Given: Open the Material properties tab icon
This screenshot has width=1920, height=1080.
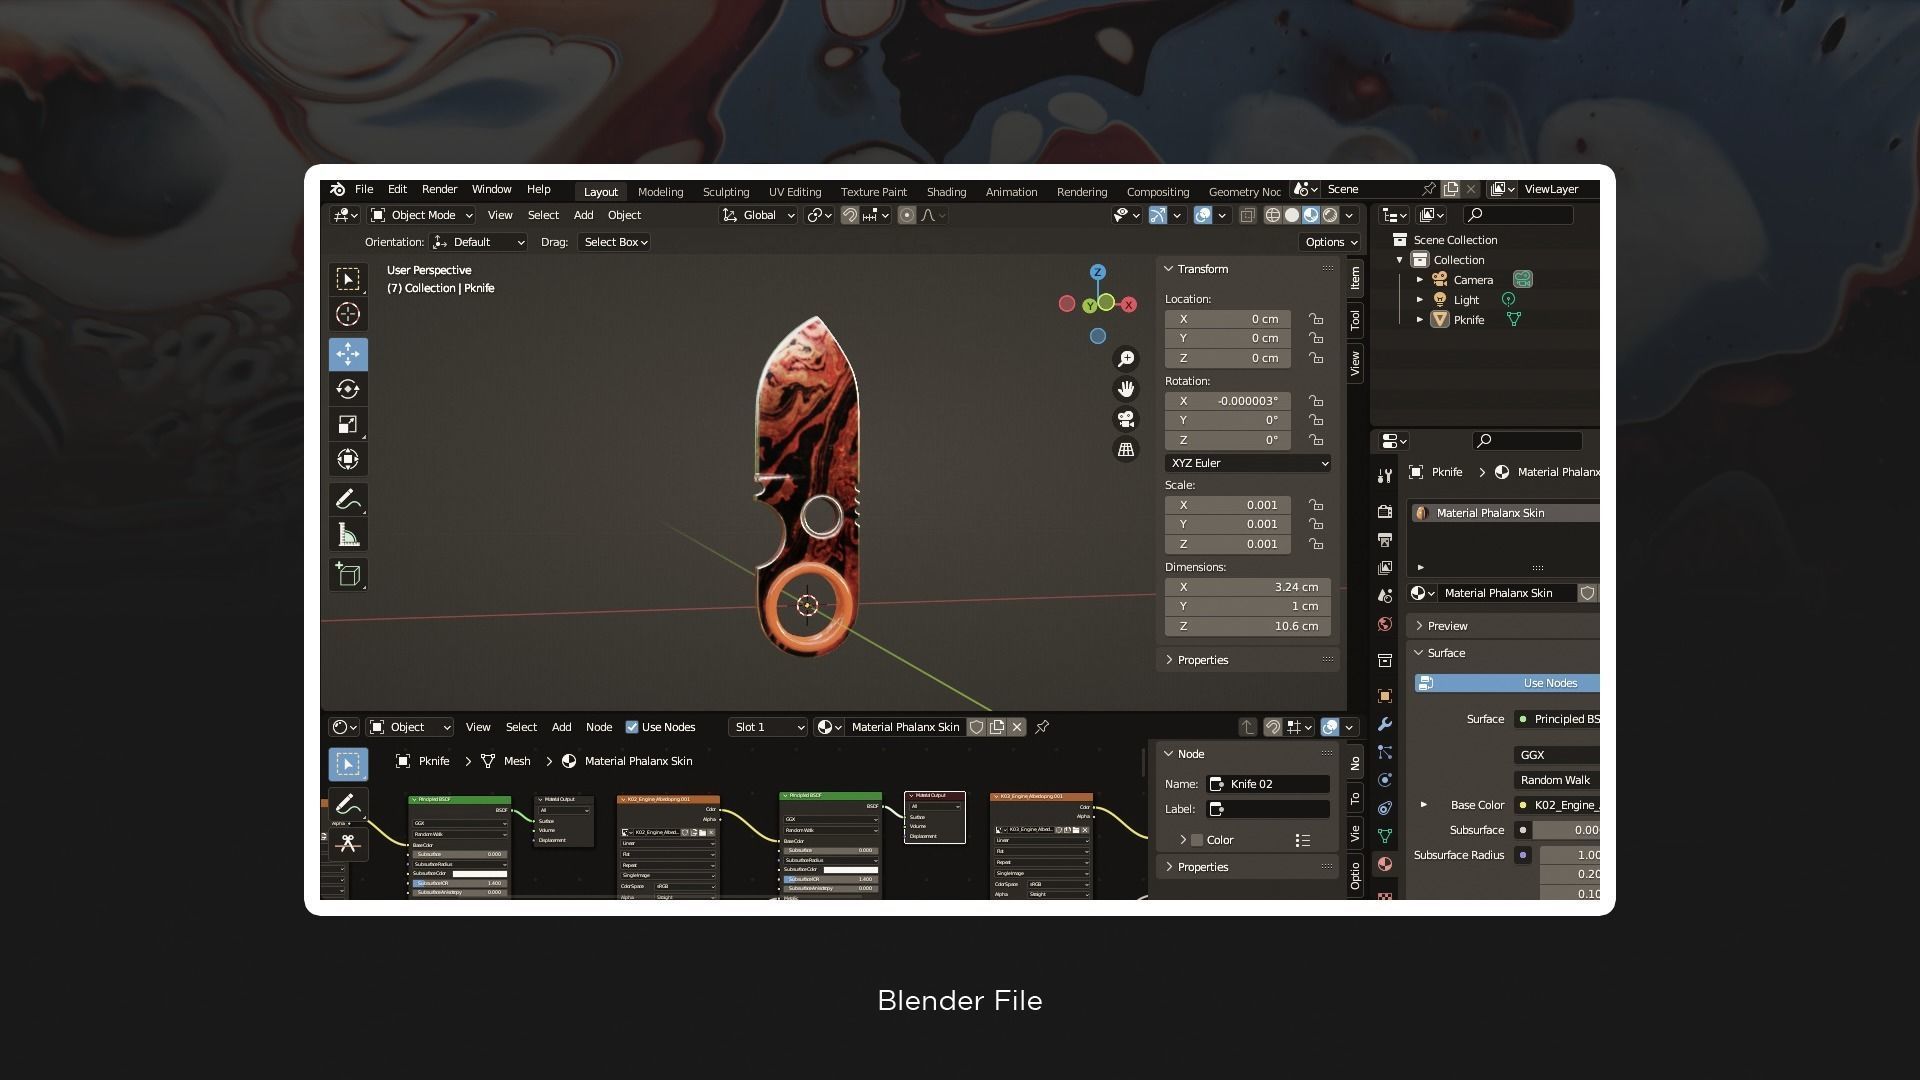Looking at the screenshot, I should [1385, 863].
